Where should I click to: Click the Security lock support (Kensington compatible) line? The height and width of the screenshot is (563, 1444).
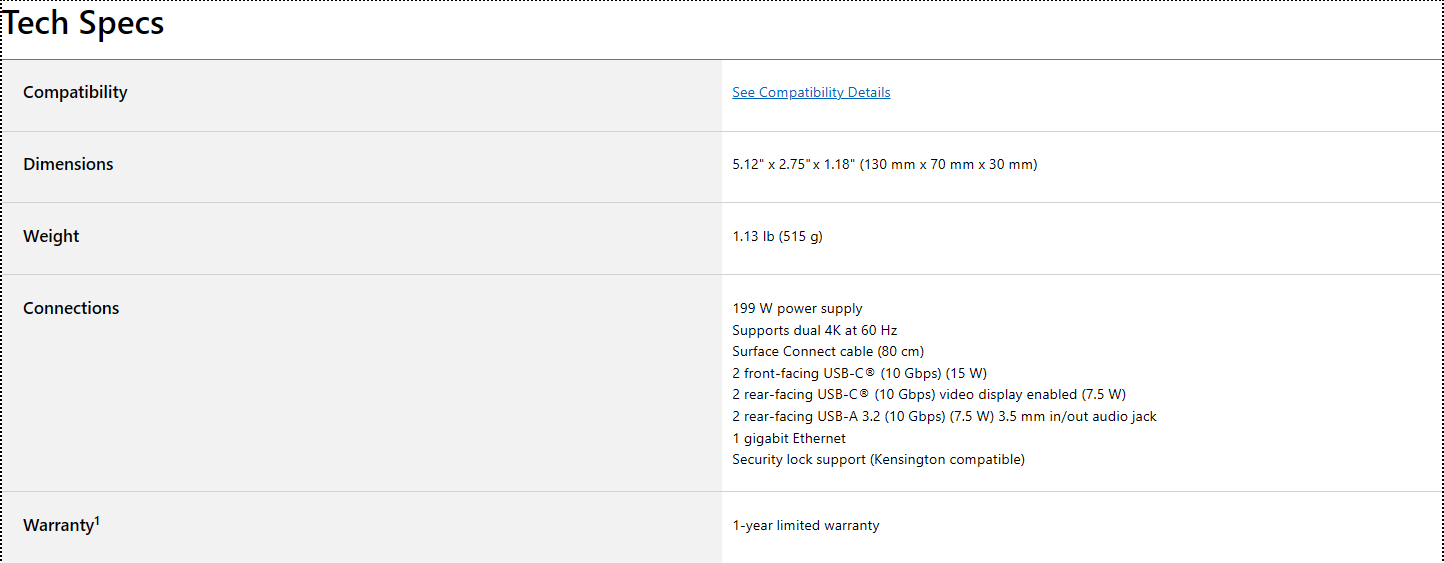(x=878, y=460)
